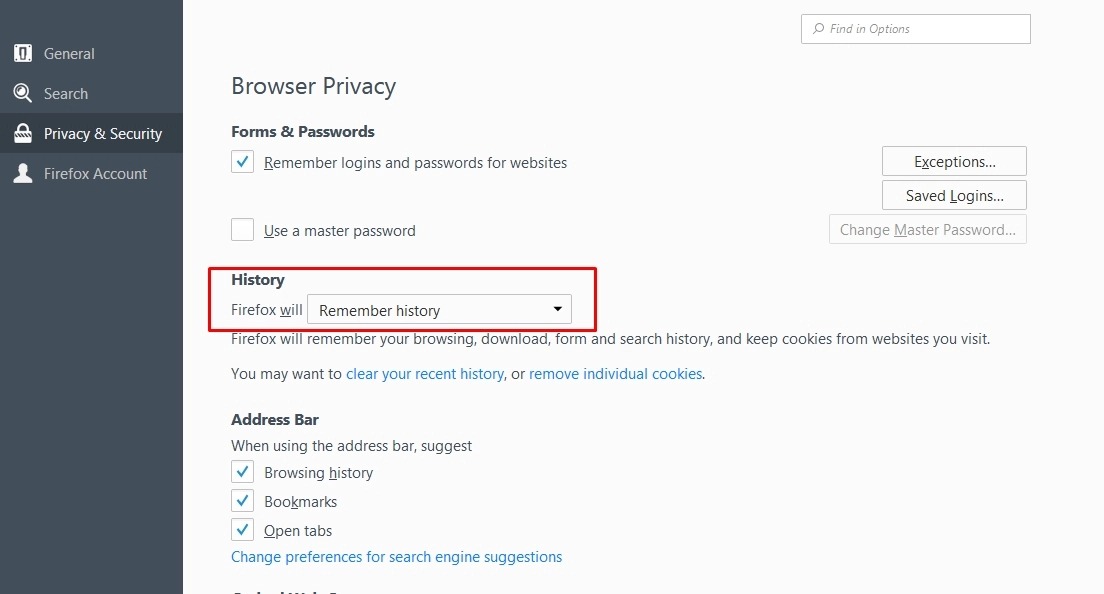Click the Change Master Password... button
Screen dimensions: 1104x594
point(927,230)
